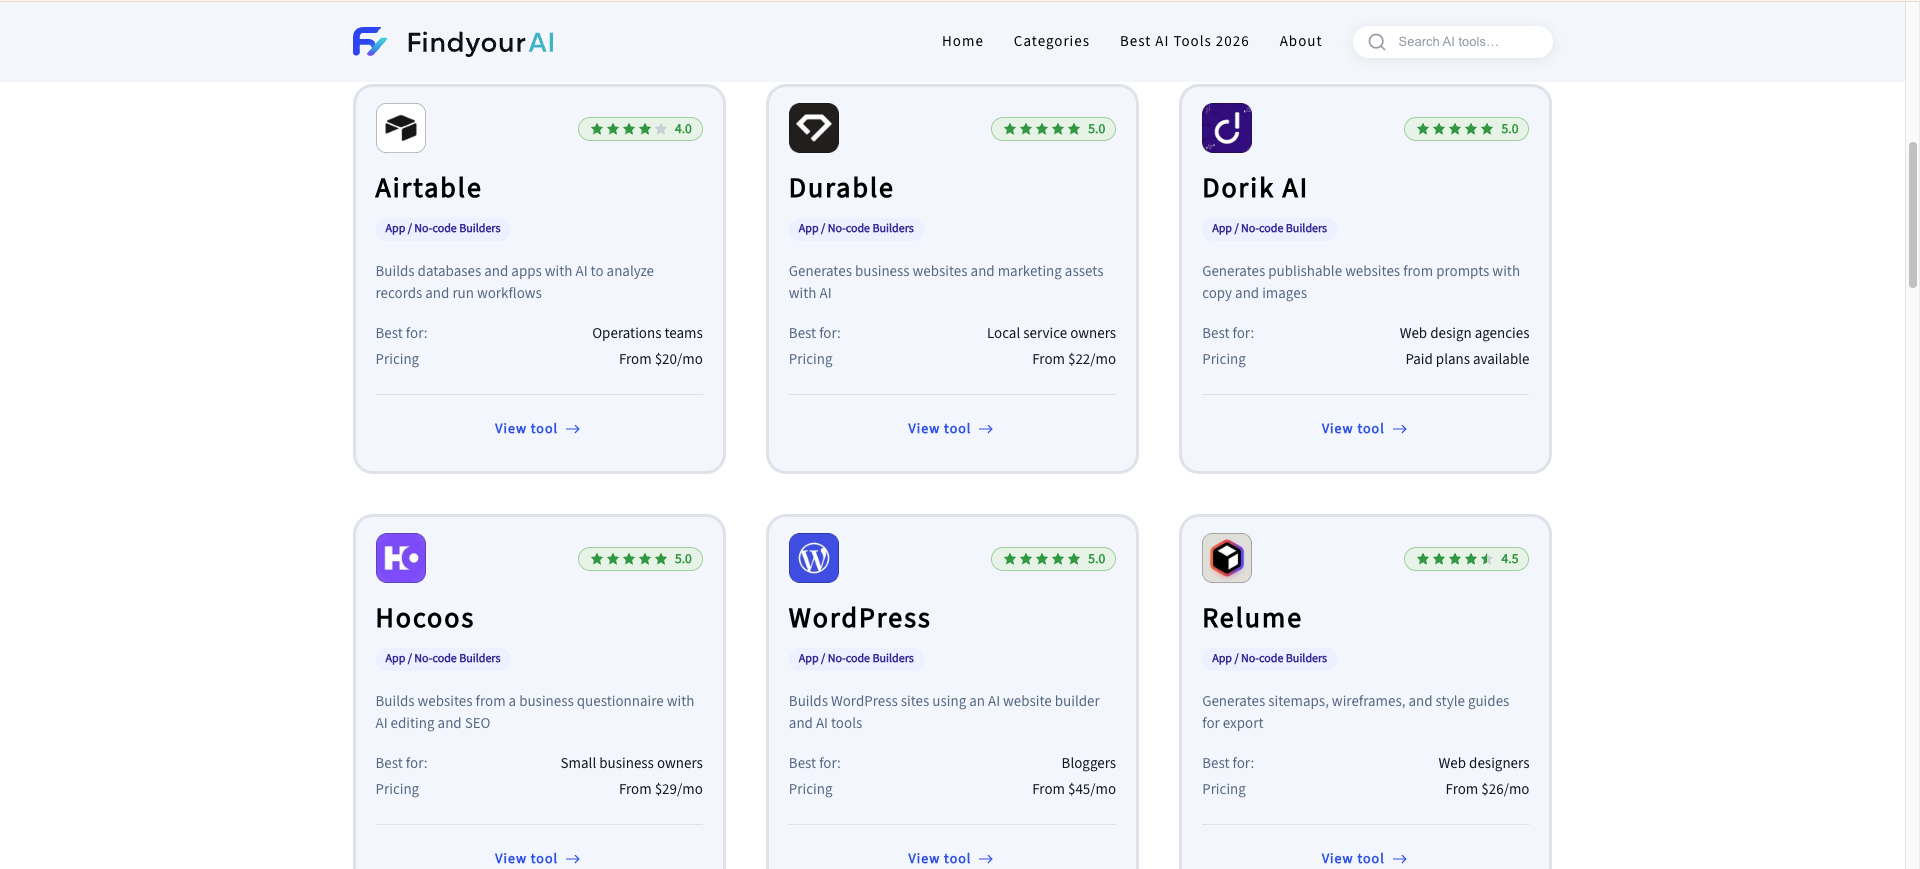1920x869 pixels.
Task: Click View tool under Durable
Action: (951, 428)
